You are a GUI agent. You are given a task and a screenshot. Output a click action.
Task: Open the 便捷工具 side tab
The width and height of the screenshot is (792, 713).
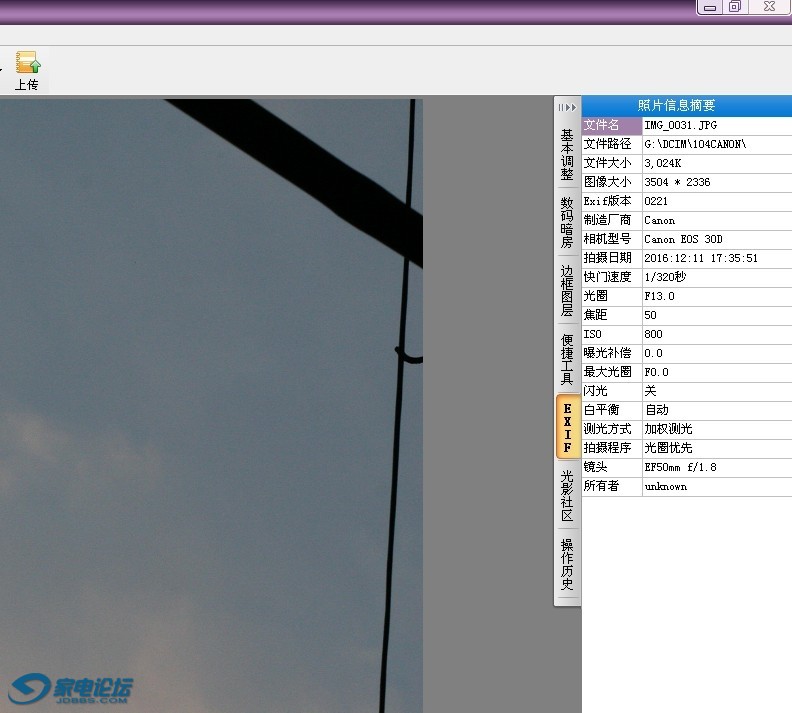pyautogui.click(x=567, y=359)
